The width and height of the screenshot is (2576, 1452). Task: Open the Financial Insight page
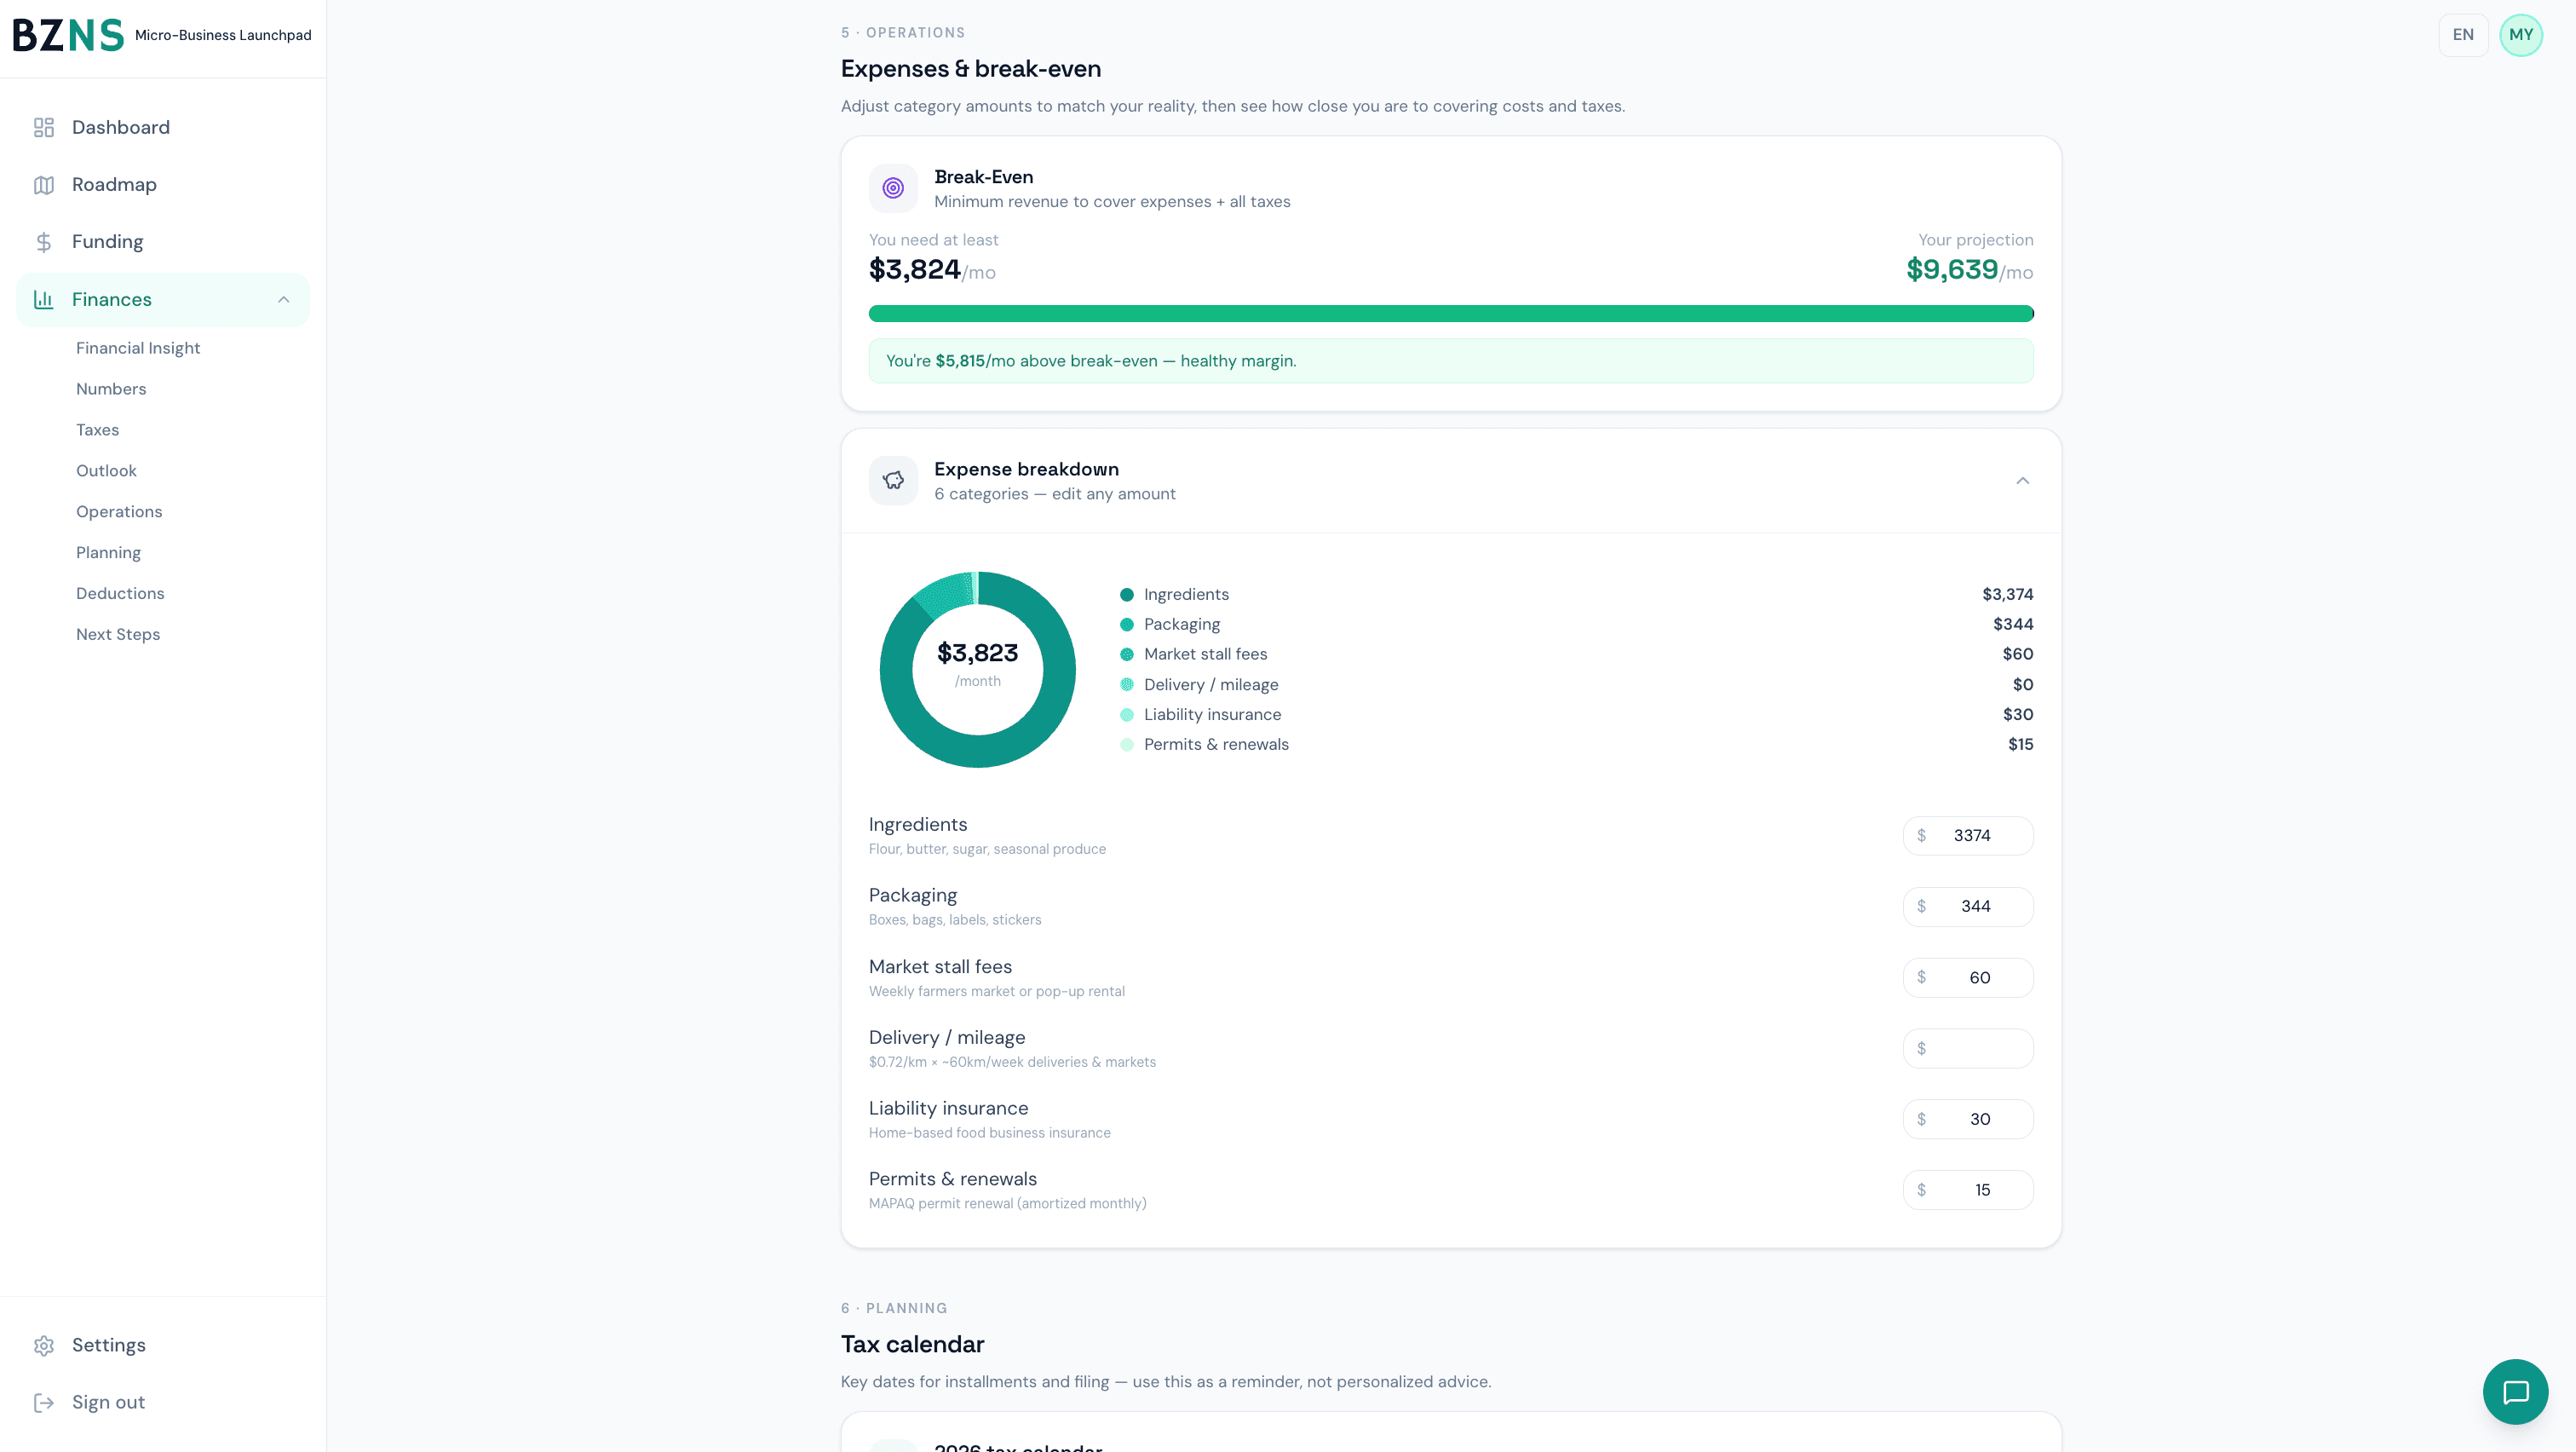[138, 347]
